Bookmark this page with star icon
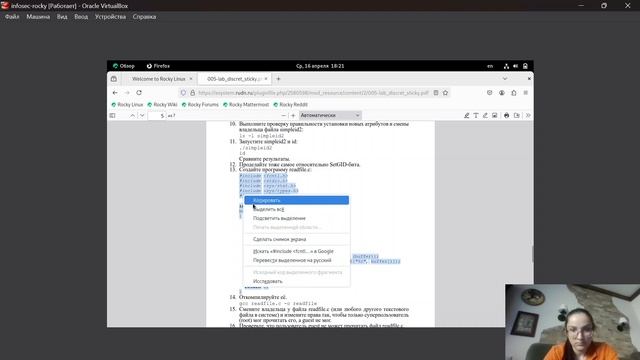Image resolution: width=640 pixels, height=360 pixels. point(445,93)
